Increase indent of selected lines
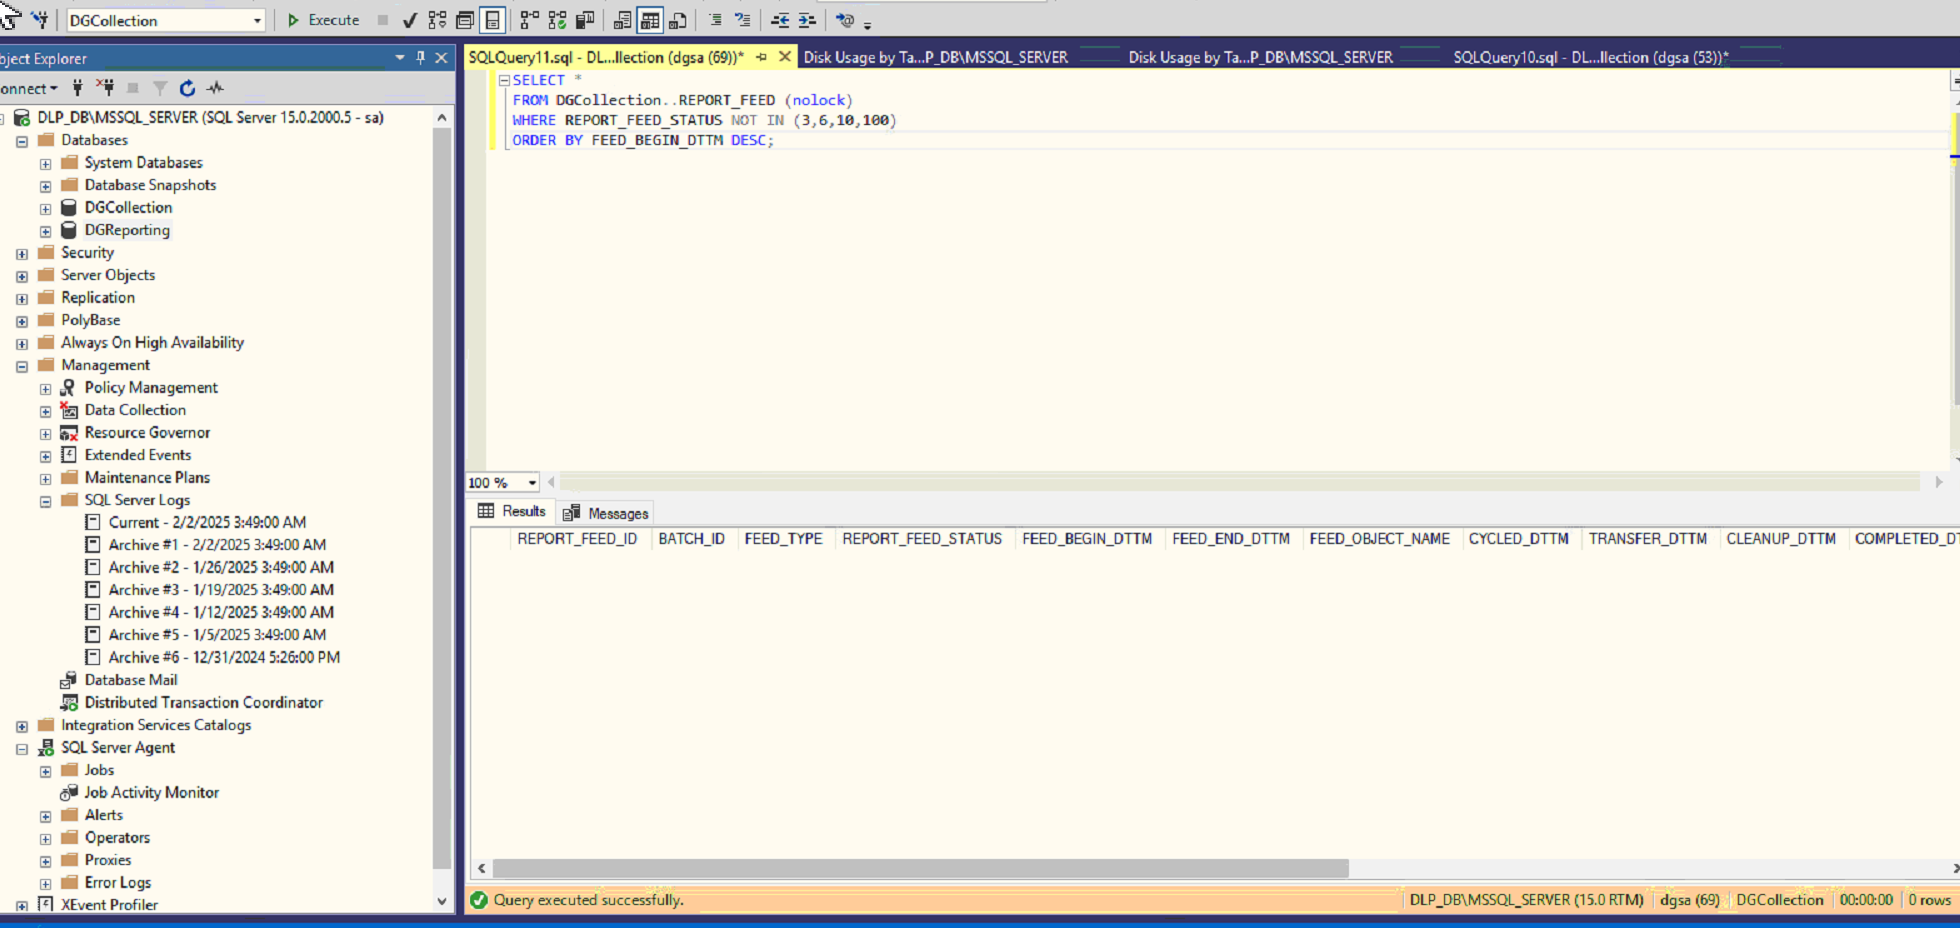The height and width of the screenshot is (928, 1960). coord(807,20)
